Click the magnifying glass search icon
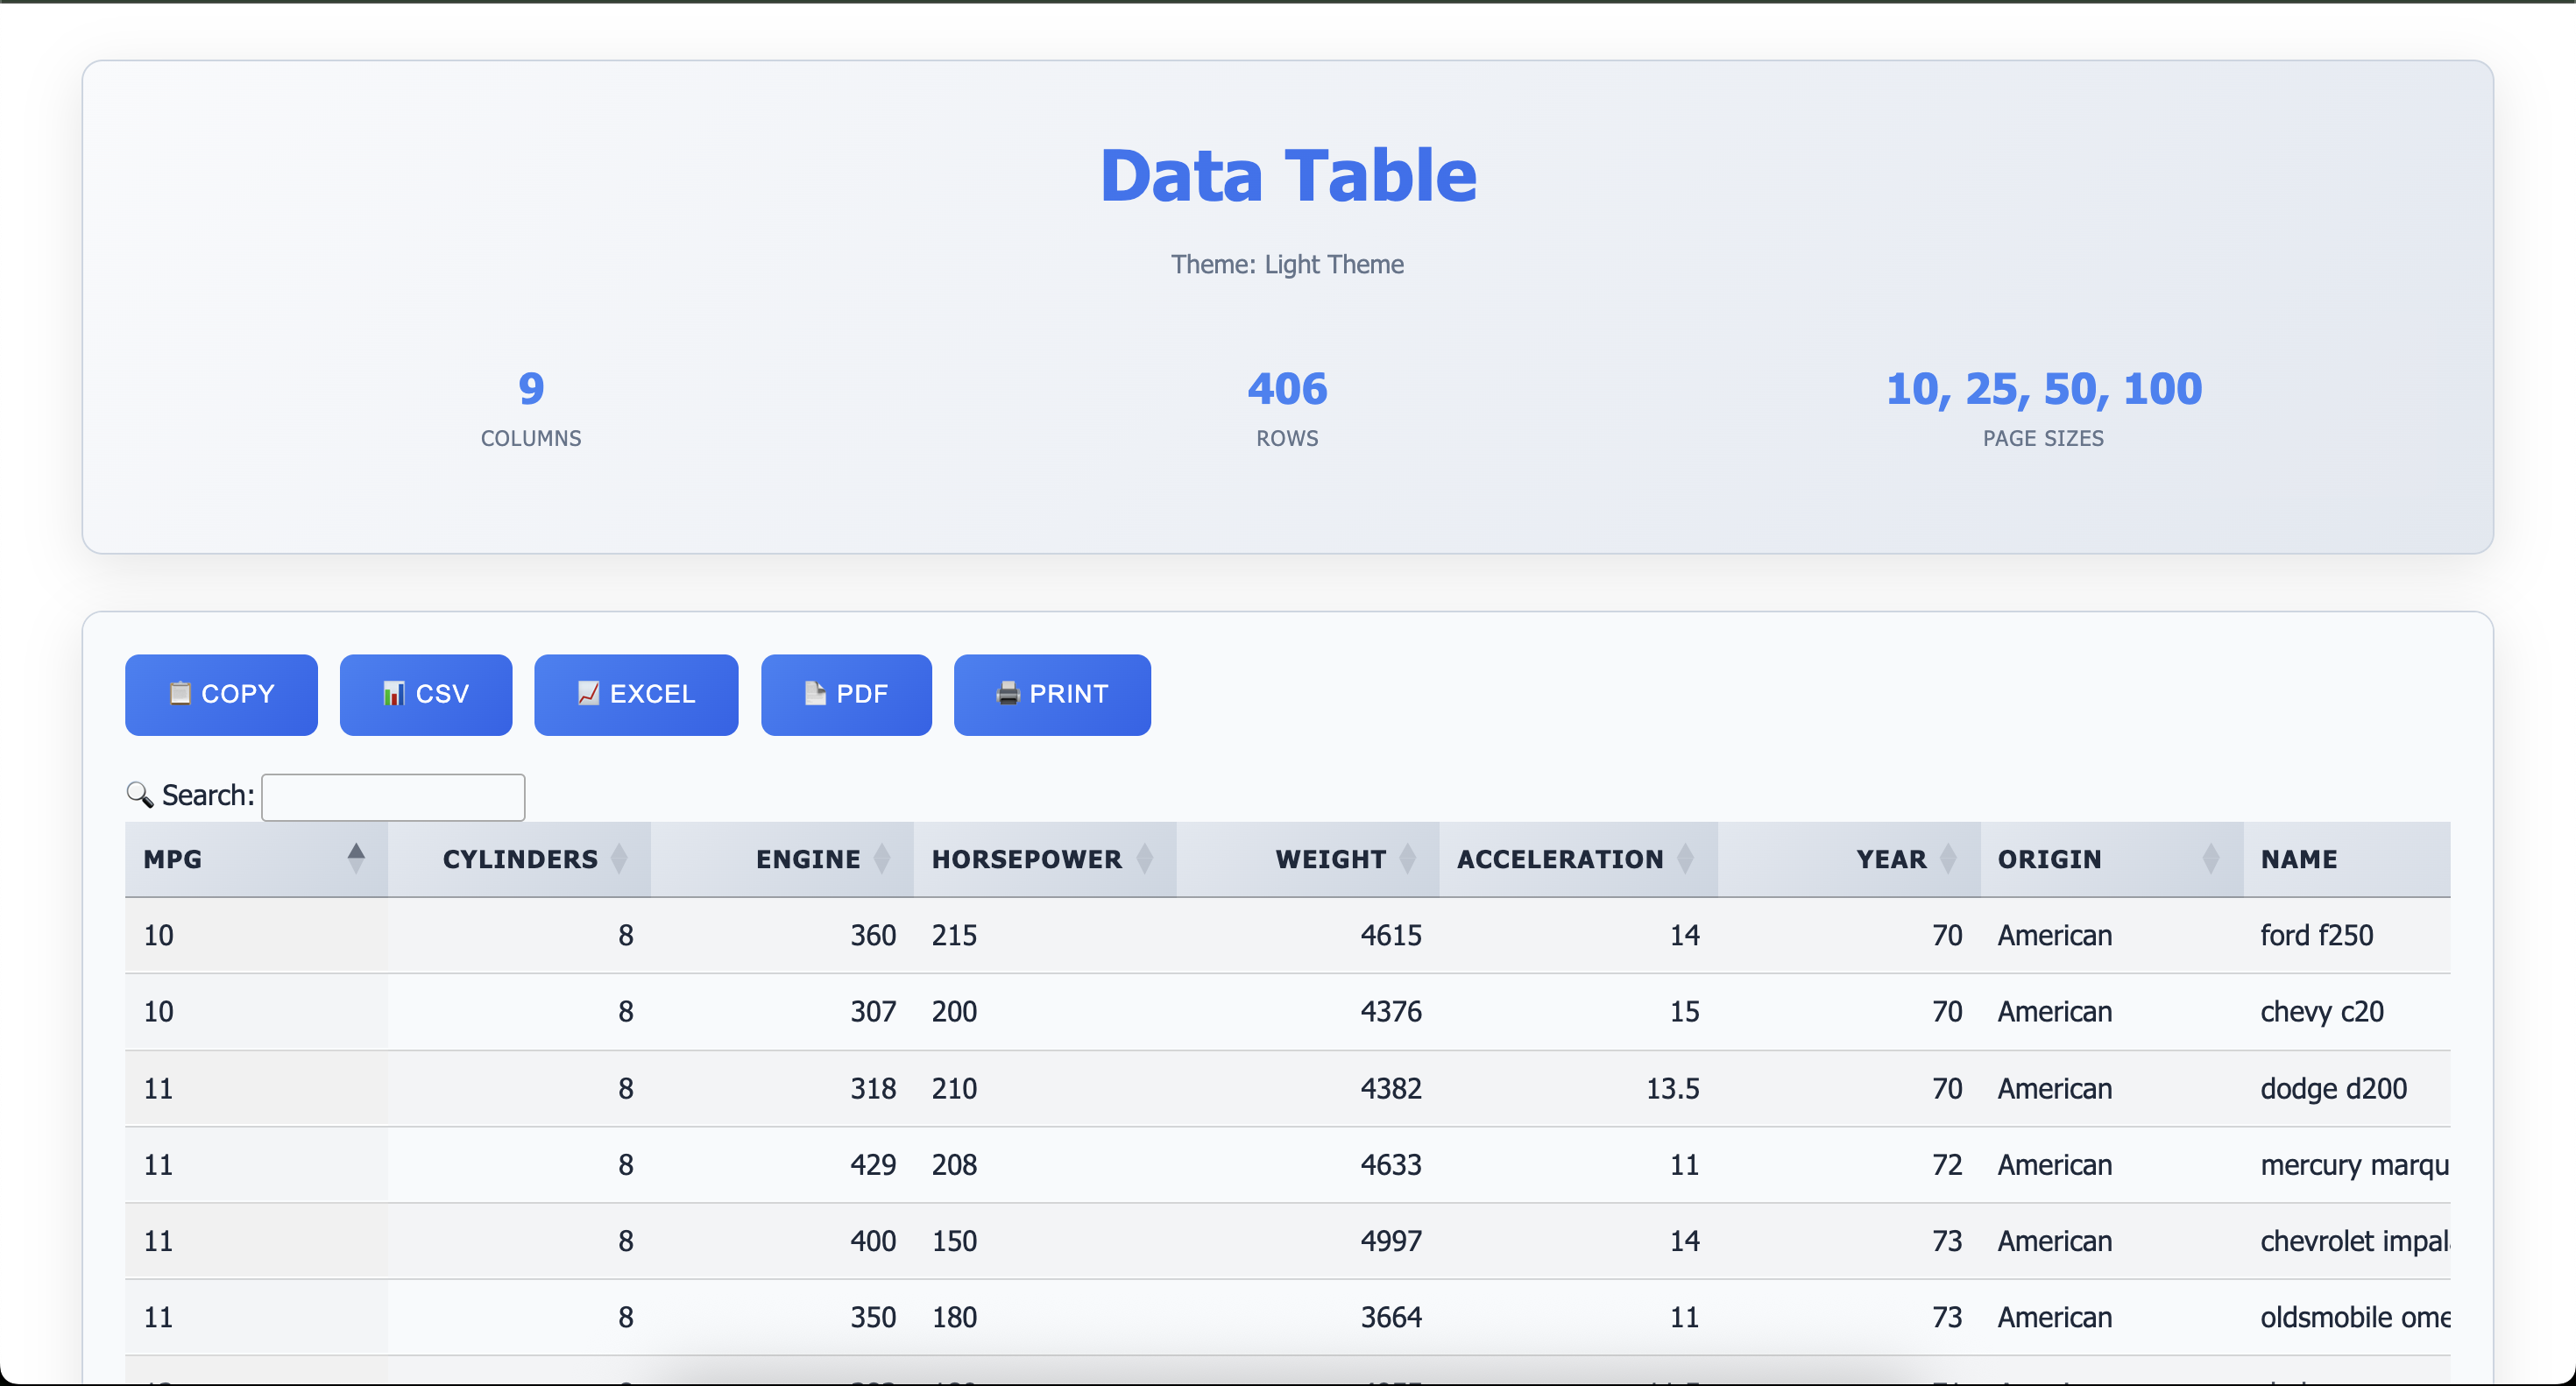 tap(140, 795)
